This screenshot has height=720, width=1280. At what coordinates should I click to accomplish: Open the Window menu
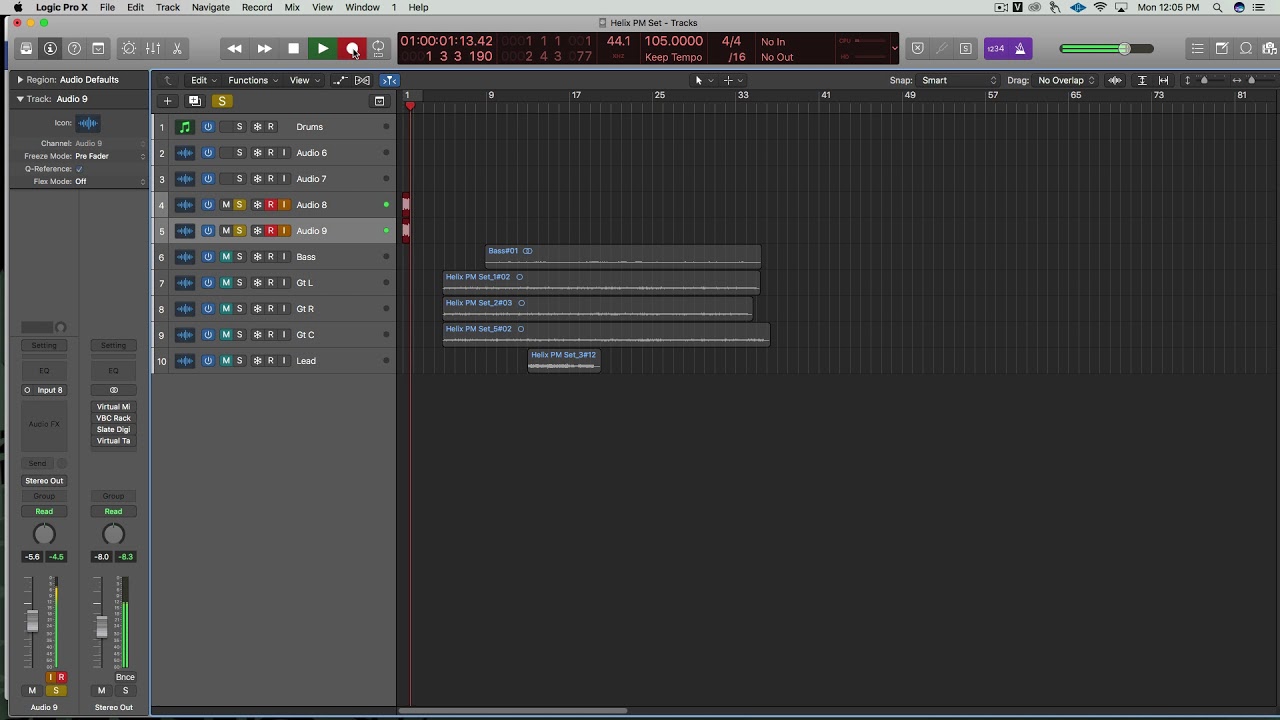click(362, 7)
